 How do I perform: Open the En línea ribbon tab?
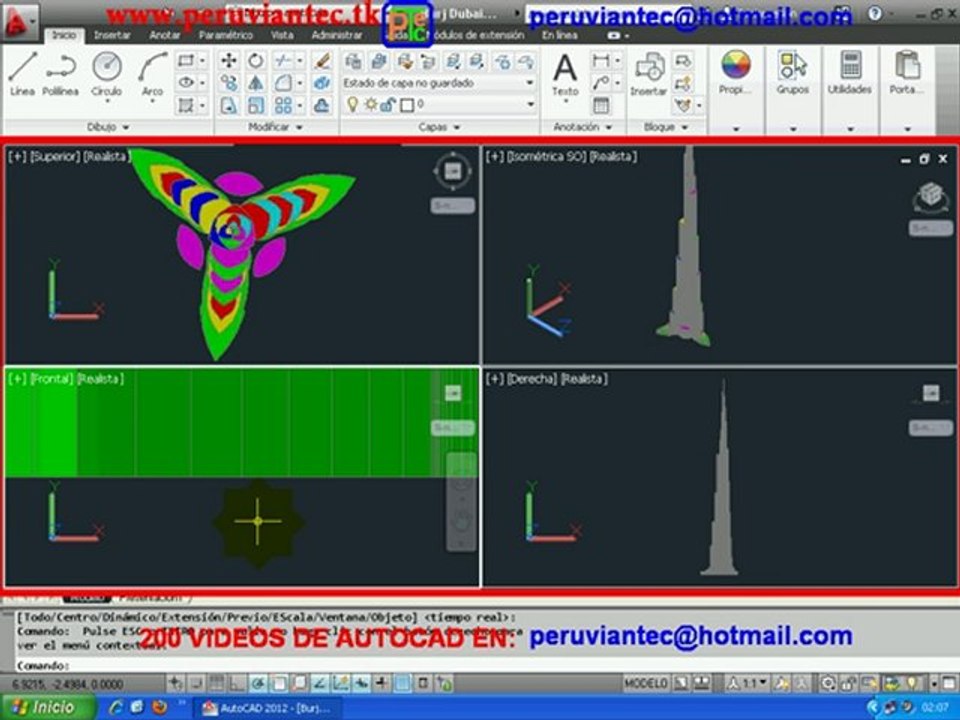coord(559,35)
